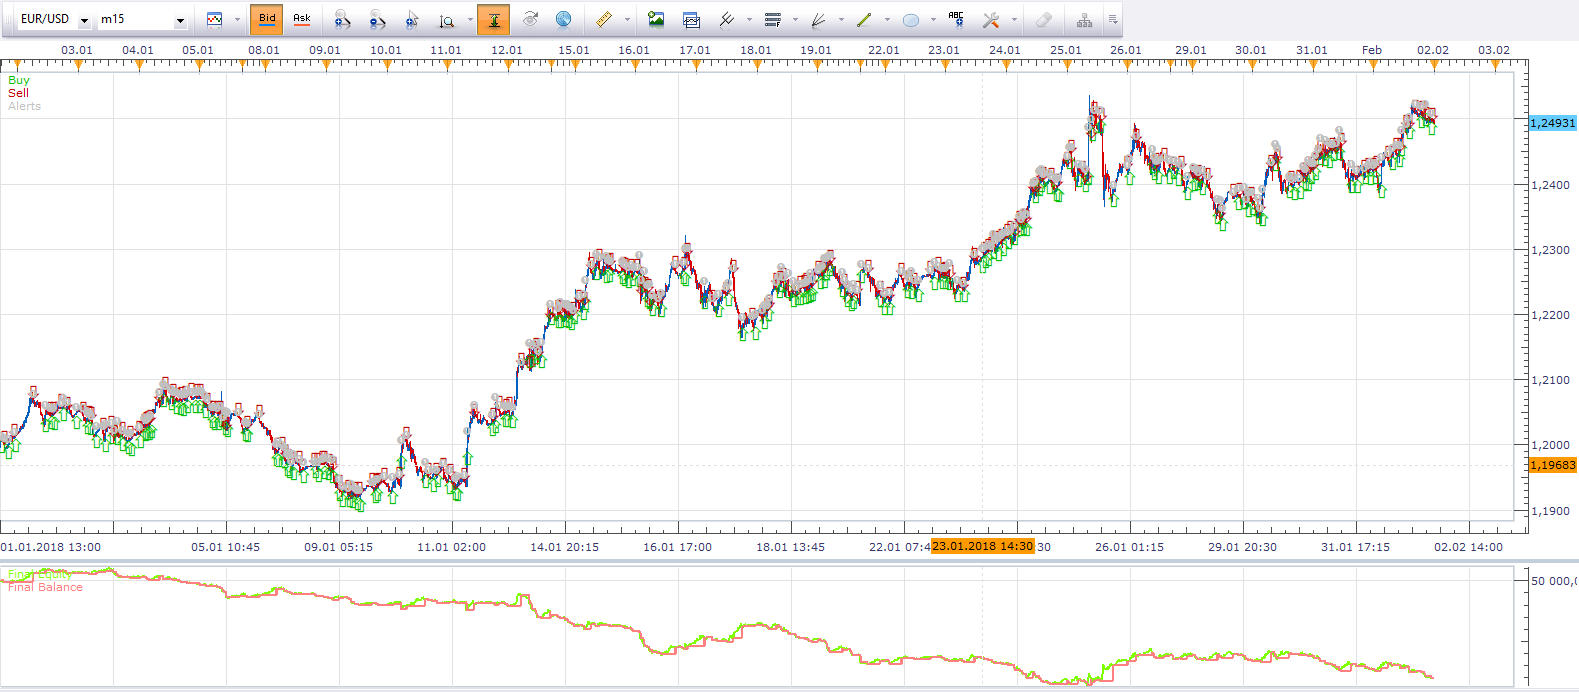1579x692 pixels.
Task: Click the chart type icon
Action: pyautogui.click(x=214, y=19)
